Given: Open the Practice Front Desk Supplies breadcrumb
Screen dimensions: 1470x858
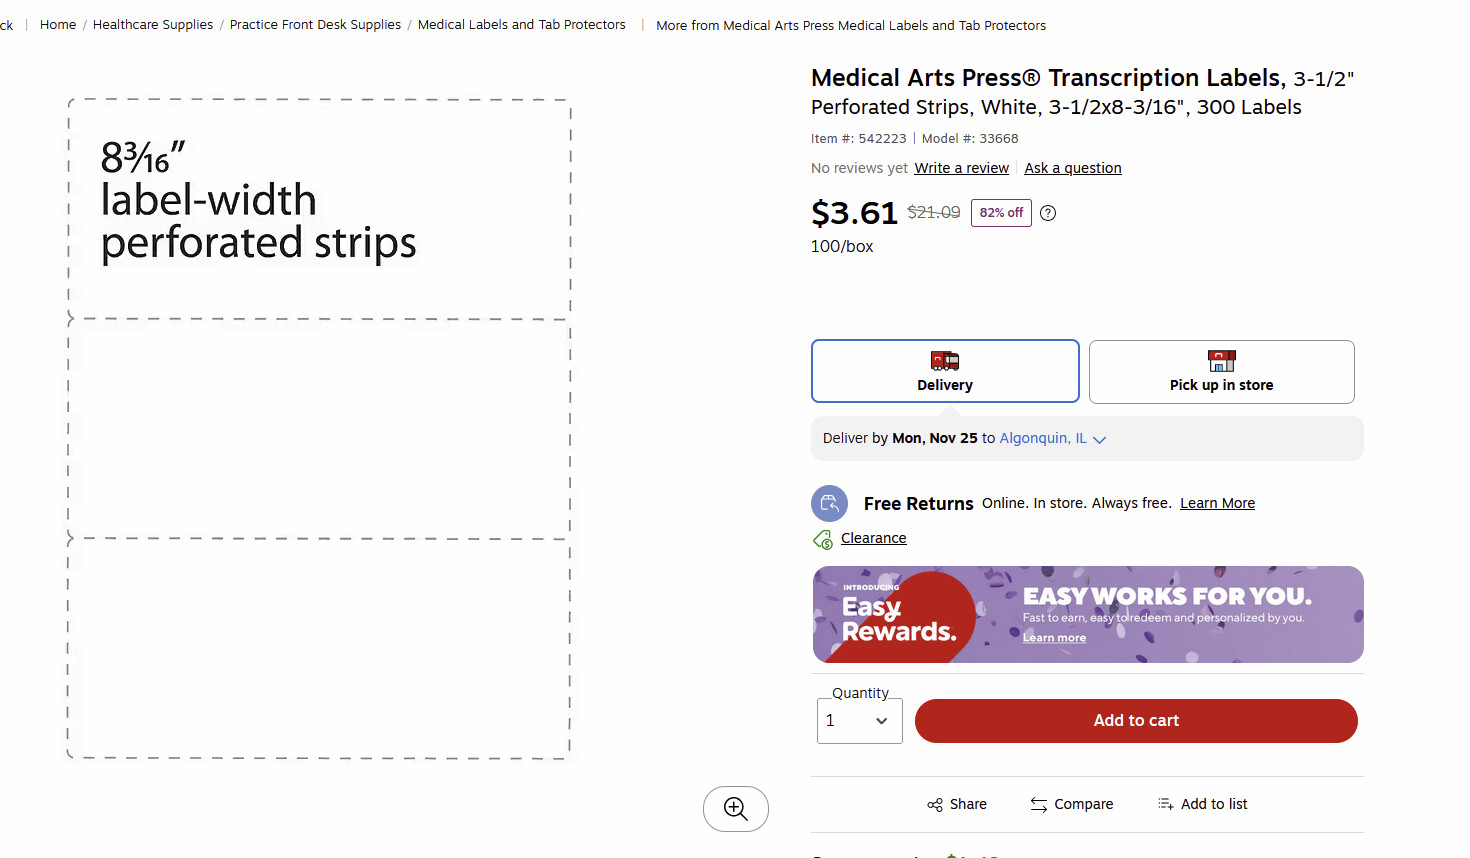Looking at the screenshot, I should [315, 25].
